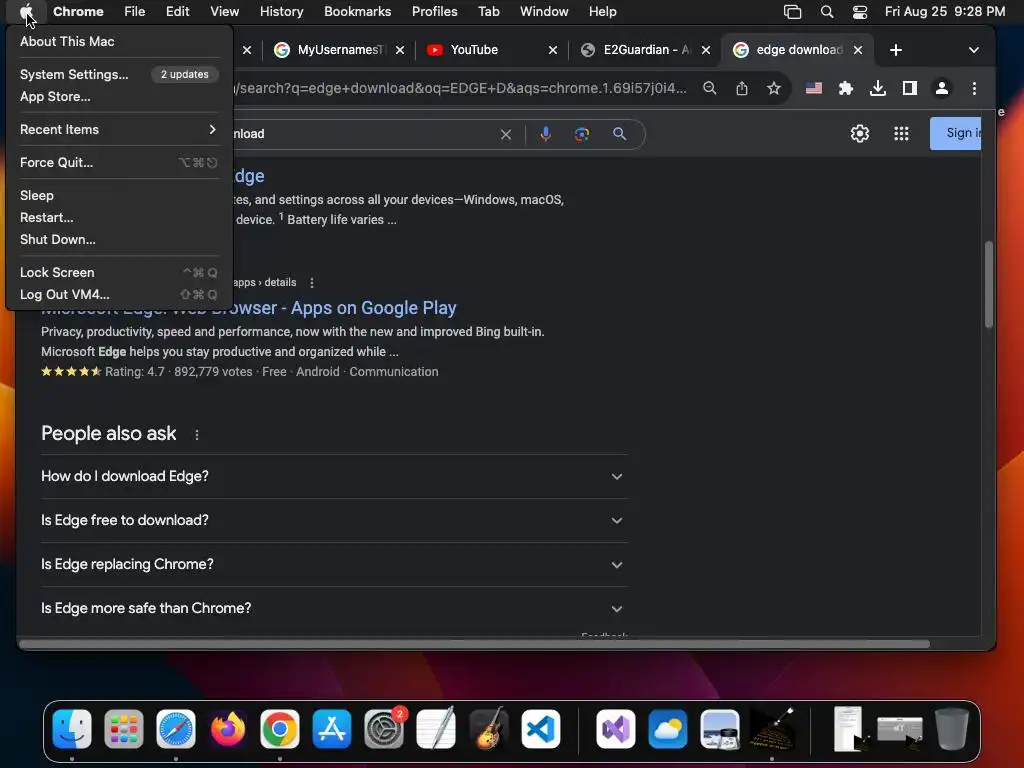This screenshot has width=1024, height=768.
Task: Open People also ask options dots
Action: click(x=197, y=435)
